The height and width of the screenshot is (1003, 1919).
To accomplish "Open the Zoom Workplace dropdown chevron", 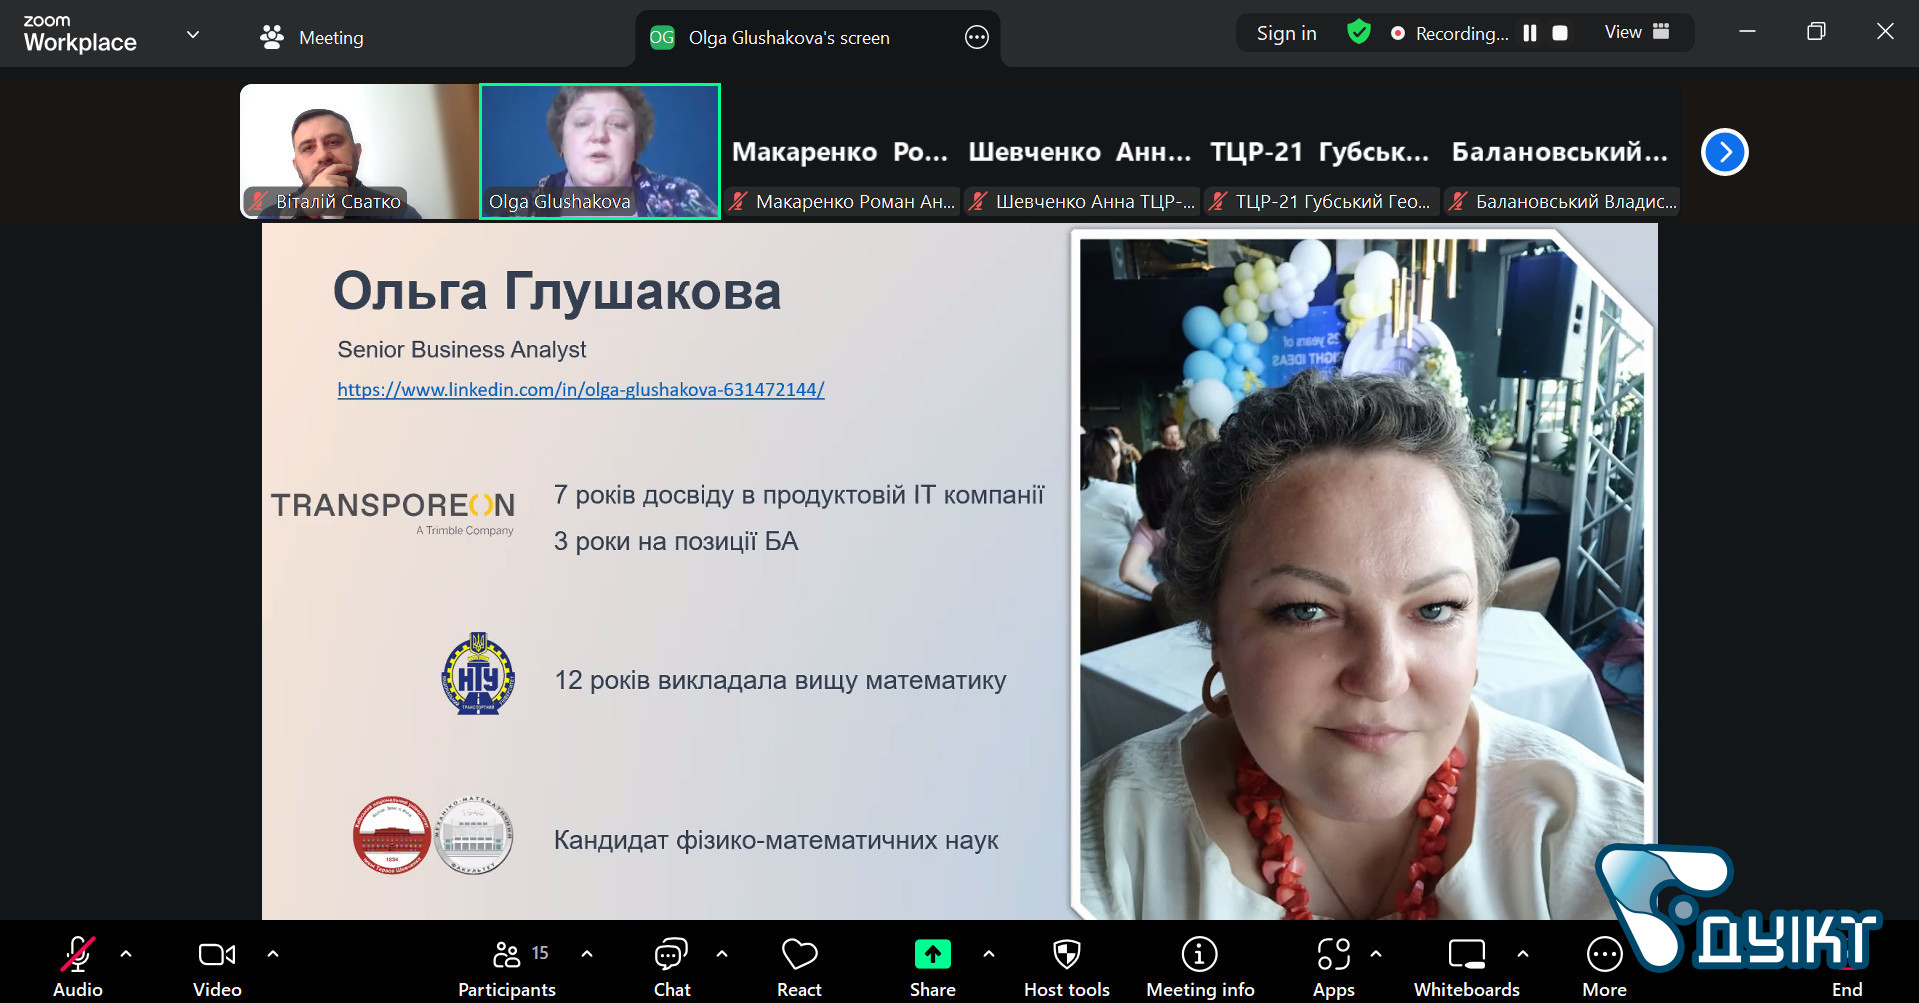I will [193, 35].
